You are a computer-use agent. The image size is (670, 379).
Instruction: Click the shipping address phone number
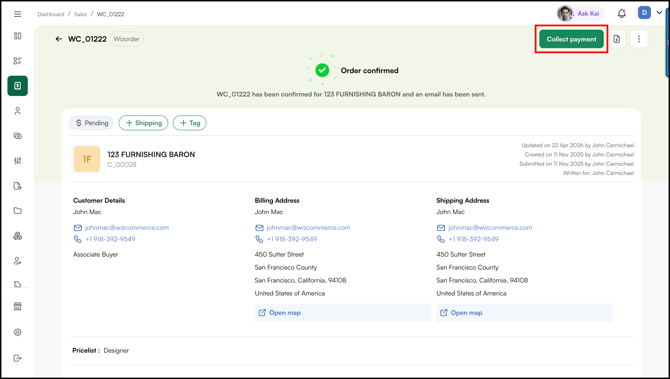(x=473, y=239)
